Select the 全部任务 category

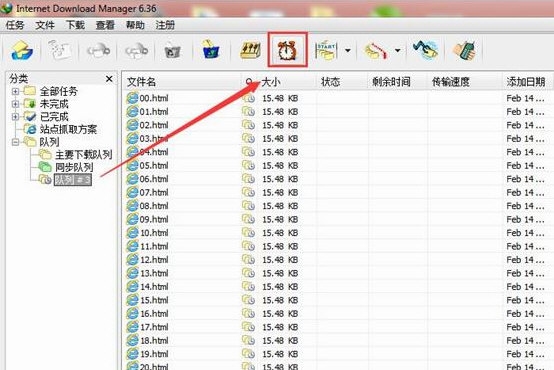click(59, 92)
